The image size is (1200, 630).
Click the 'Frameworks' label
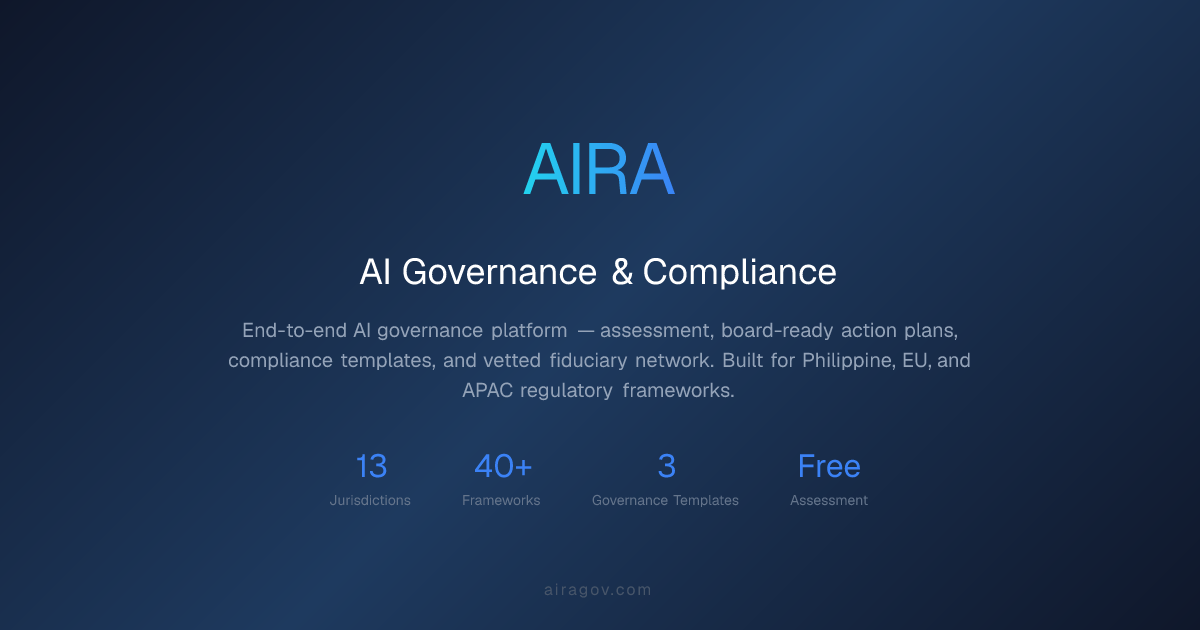501,500
